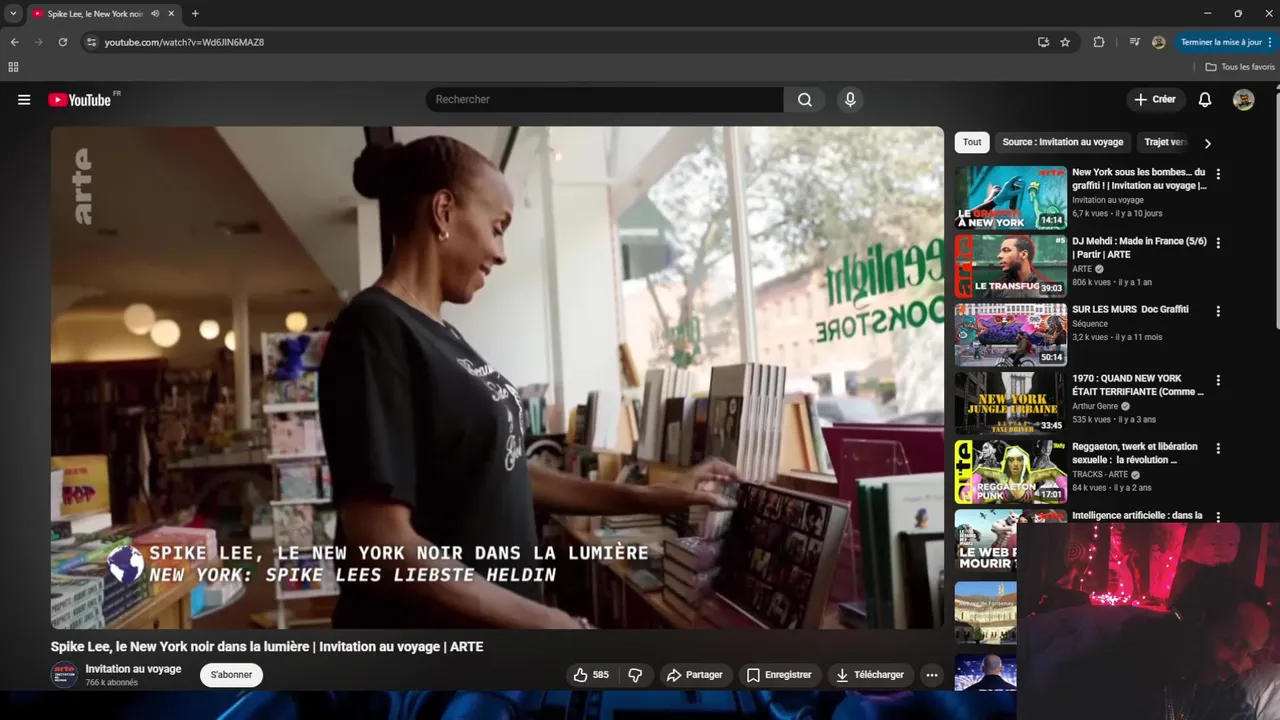
Task: Bookmark this page with the star icon
Action: tap(1065, 42)
